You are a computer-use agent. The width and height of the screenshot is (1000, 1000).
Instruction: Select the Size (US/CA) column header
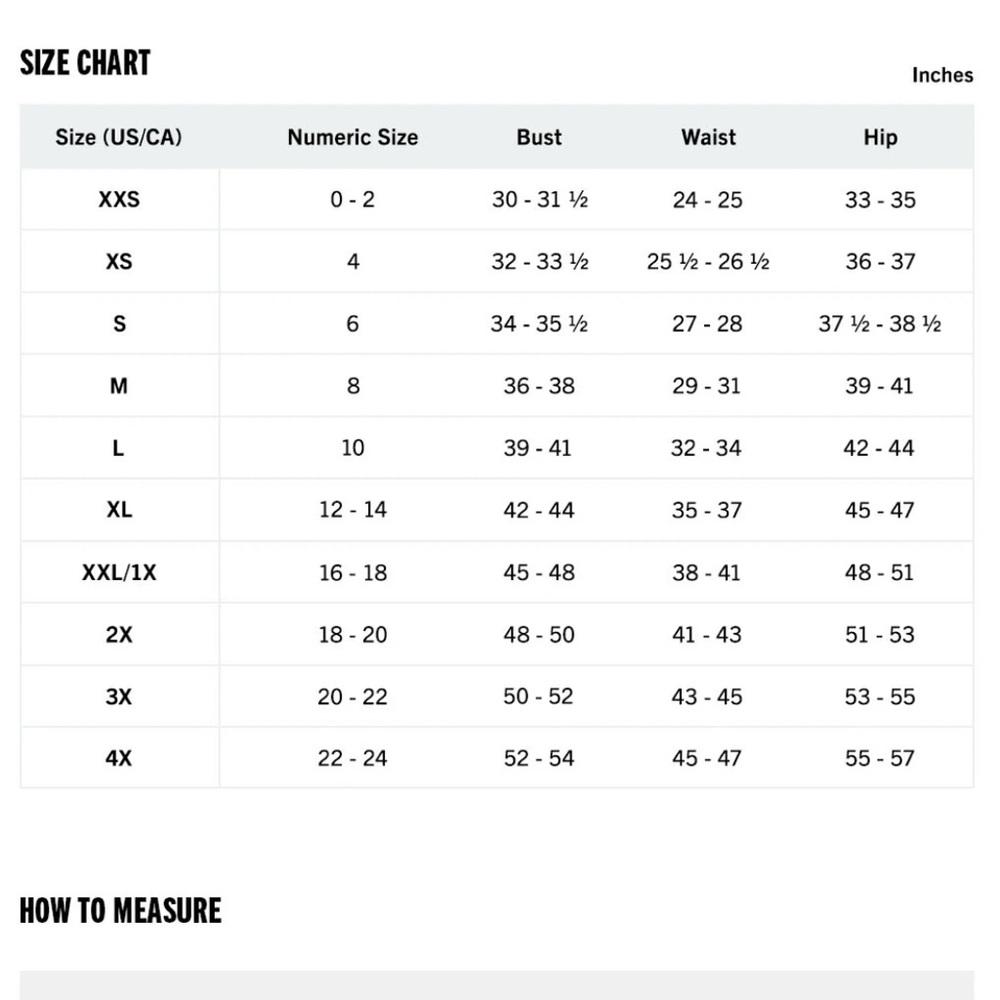[119, 137]
